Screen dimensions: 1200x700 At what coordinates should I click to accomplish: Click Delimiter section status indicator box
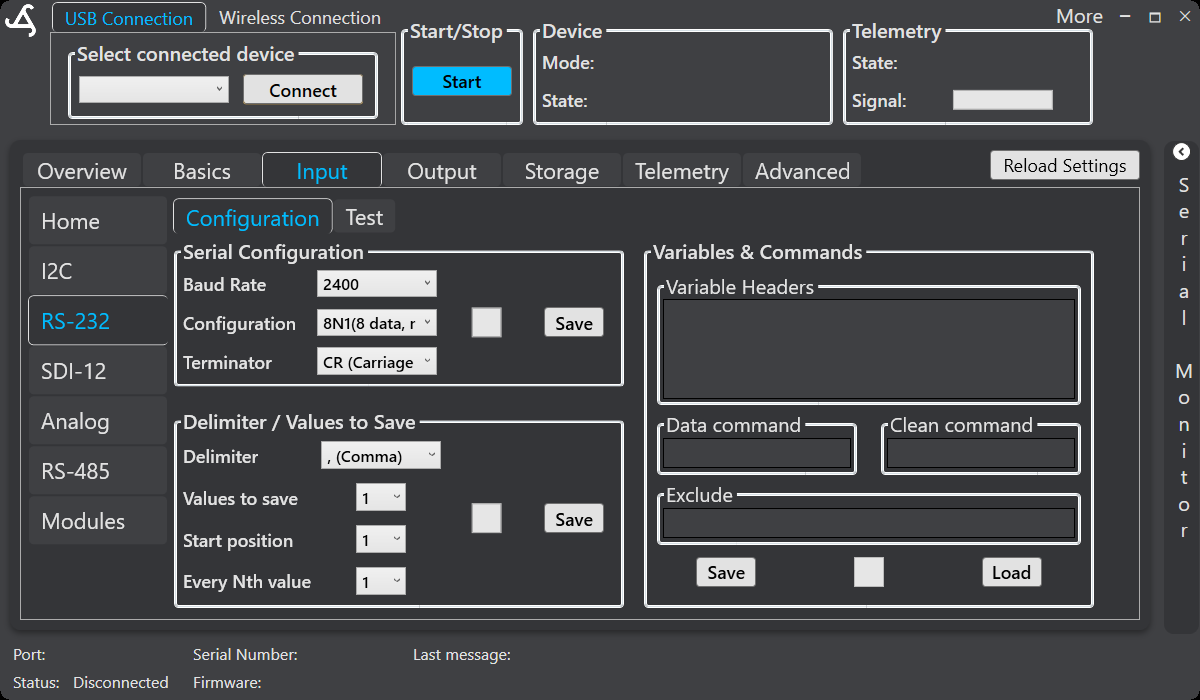486,518
